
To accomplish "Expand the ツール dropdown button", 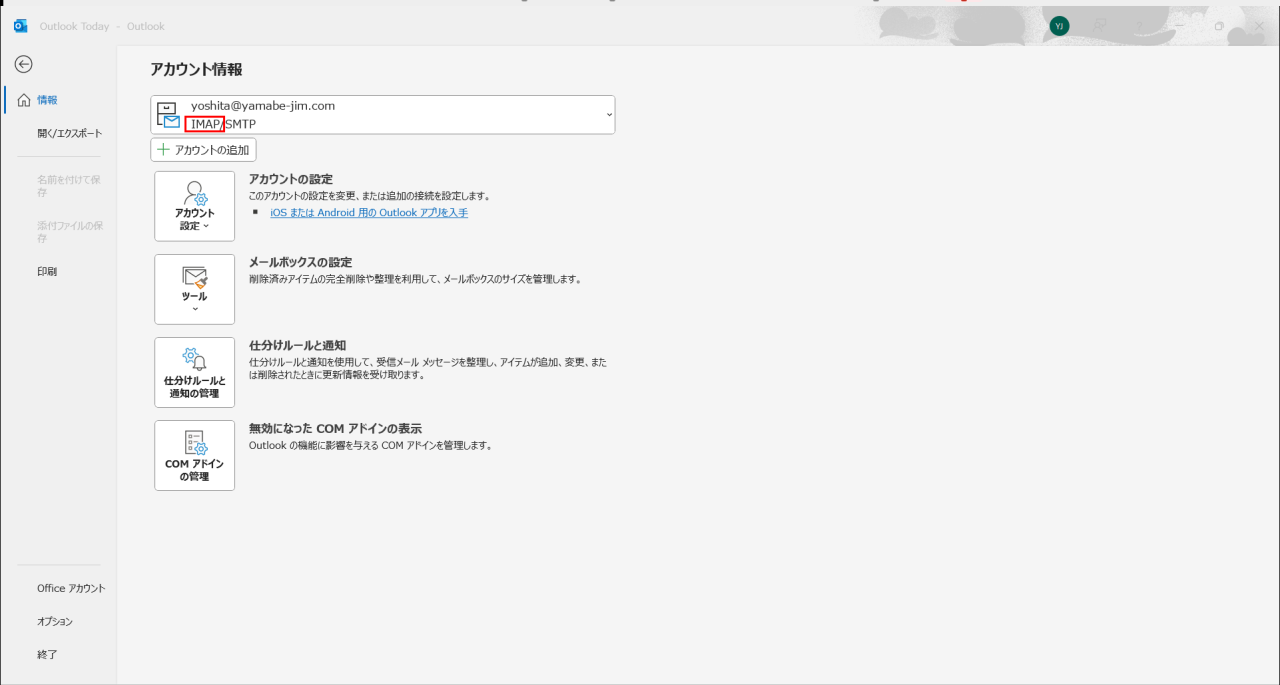I will 194,289.
